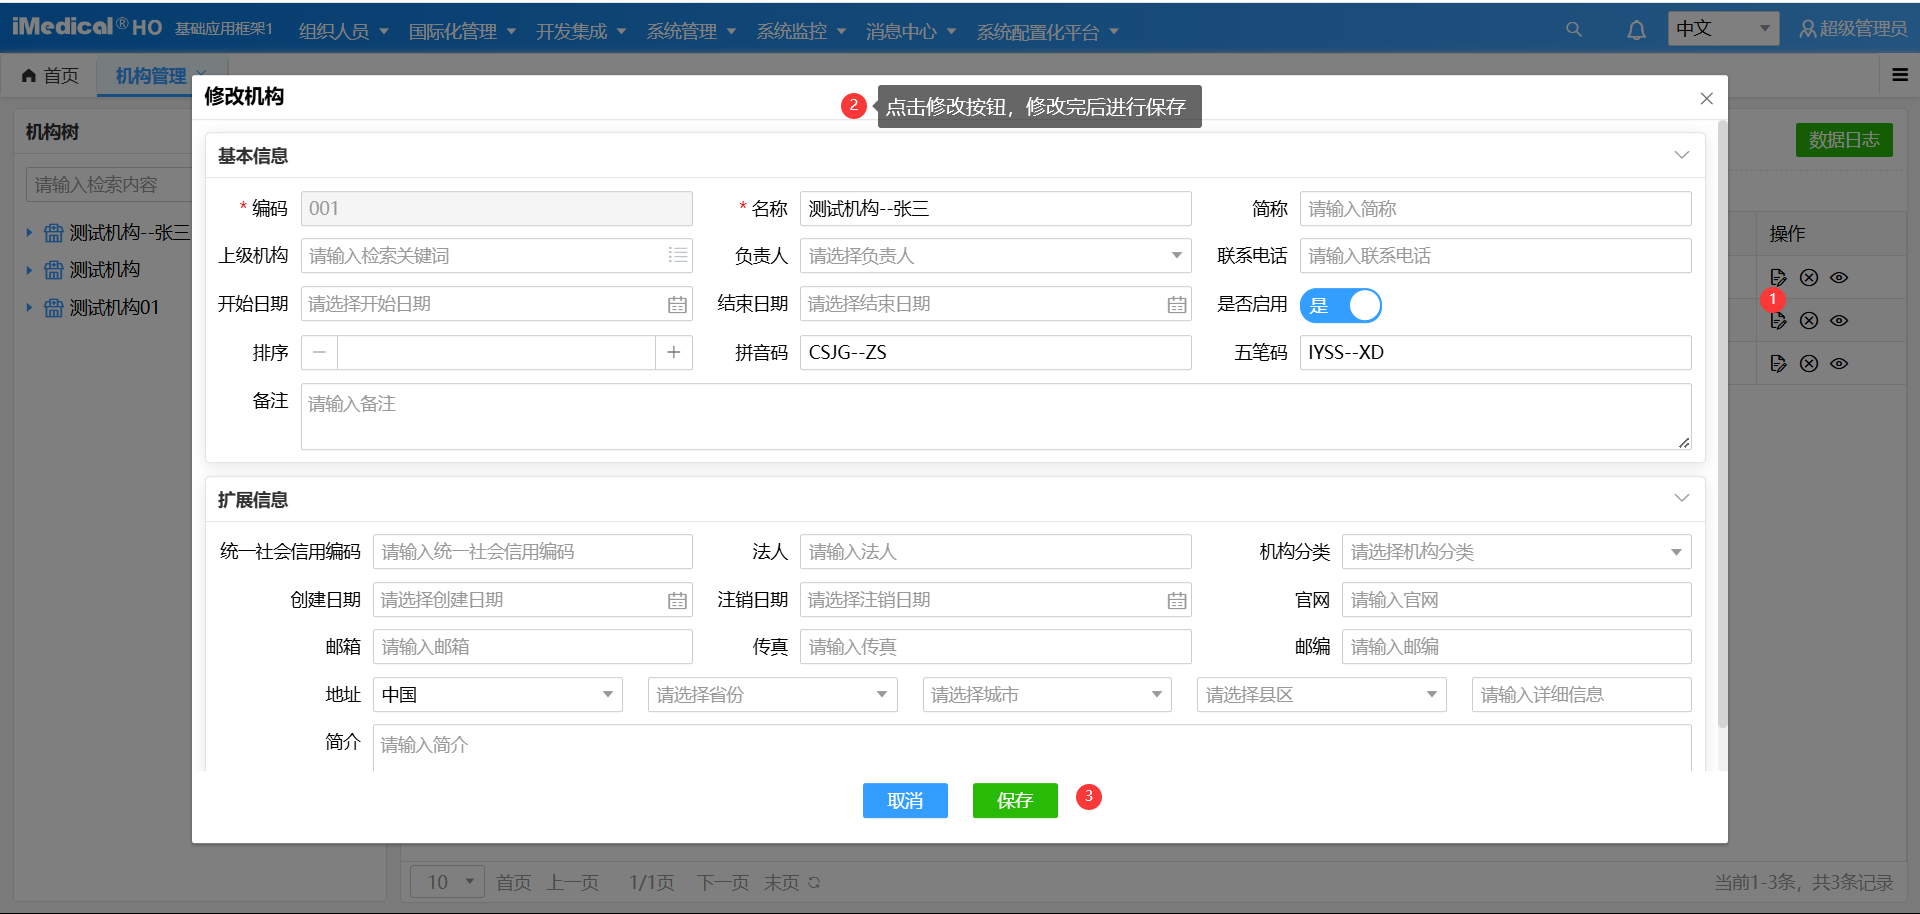1920x914 pixels.
Task: Click calendar icon in 结束日期 field
Action: (x=1176, y=305)
